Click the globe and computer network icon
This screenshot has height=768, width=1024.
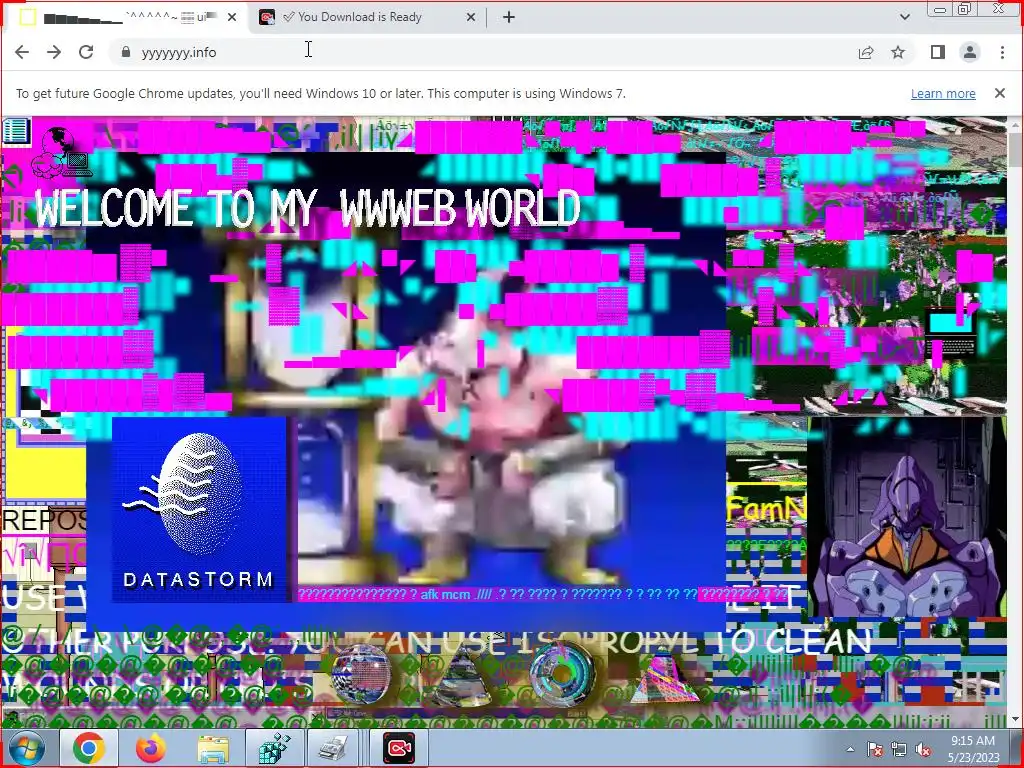pyautogui.click(x=62, y=153)
